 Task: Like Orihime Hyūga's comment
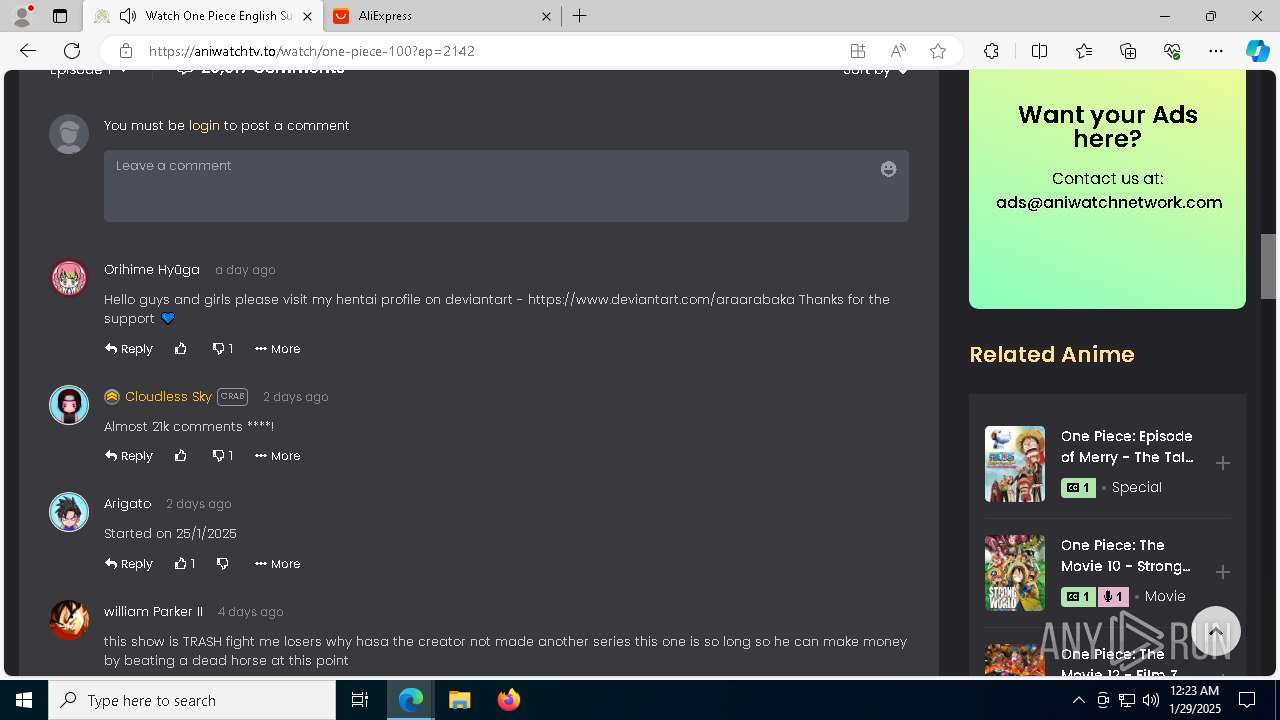pyautogui.click(x=181, y=349)
